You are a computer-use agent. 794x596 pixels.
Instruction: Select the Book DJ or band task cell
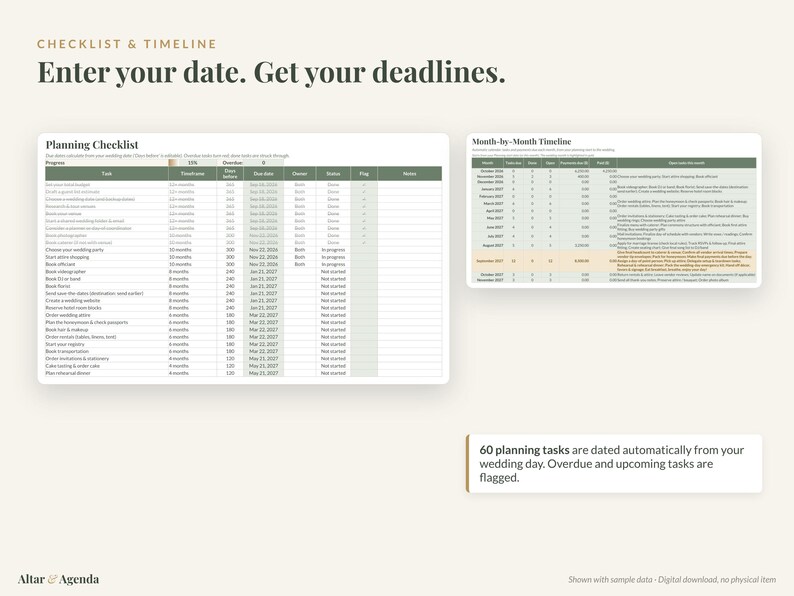tap(107, 279)
